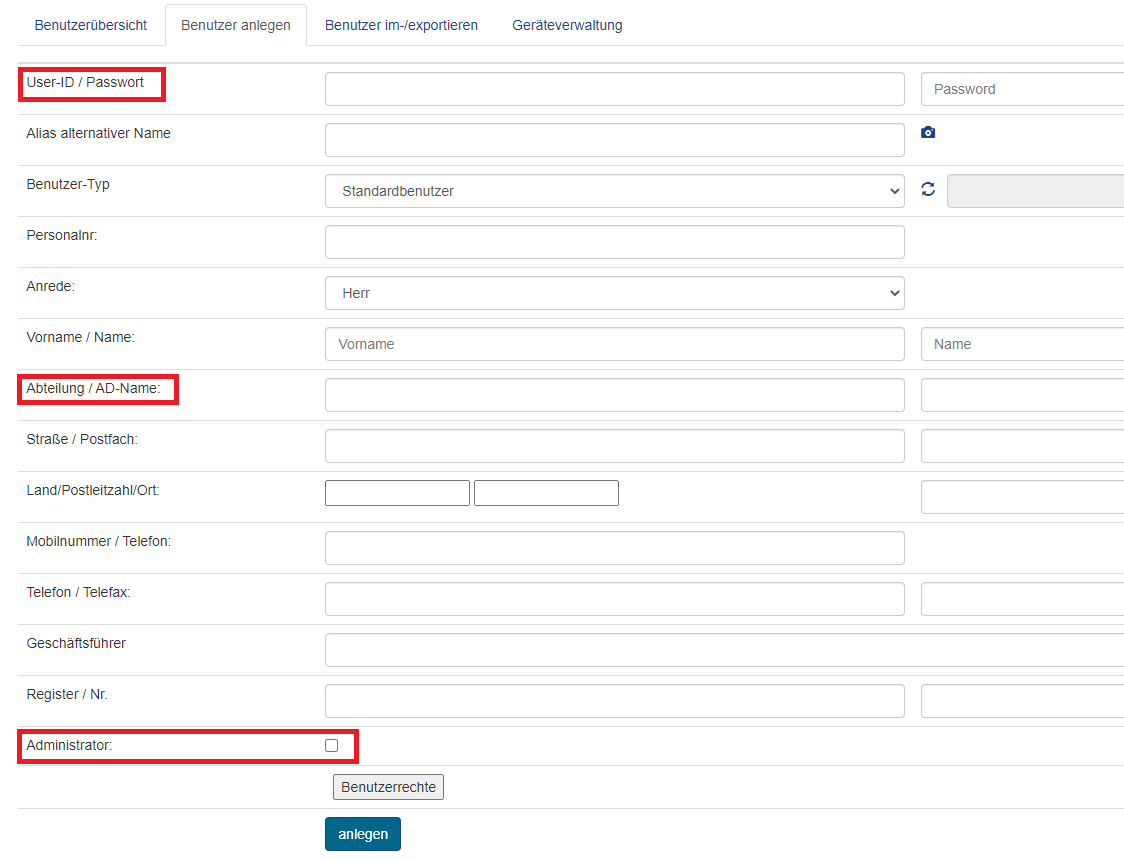Click into the Password field
1124x861 pixels.
pyautogui.click(x=1022, y=89)
